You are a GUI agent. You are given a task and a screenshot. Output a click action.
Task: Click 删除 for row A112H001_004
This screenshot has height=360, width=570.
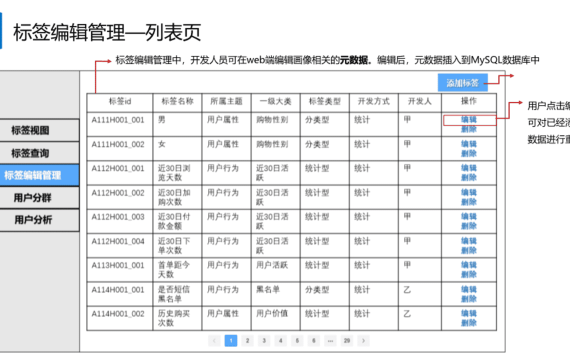[x=469, y=250]
